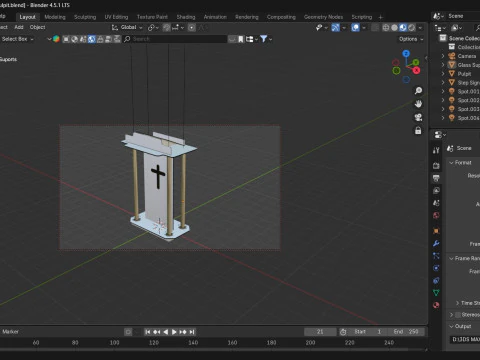Switch to the UV Editing workspace tab
This screenshot has width=480, height=360.
point(116,17)
